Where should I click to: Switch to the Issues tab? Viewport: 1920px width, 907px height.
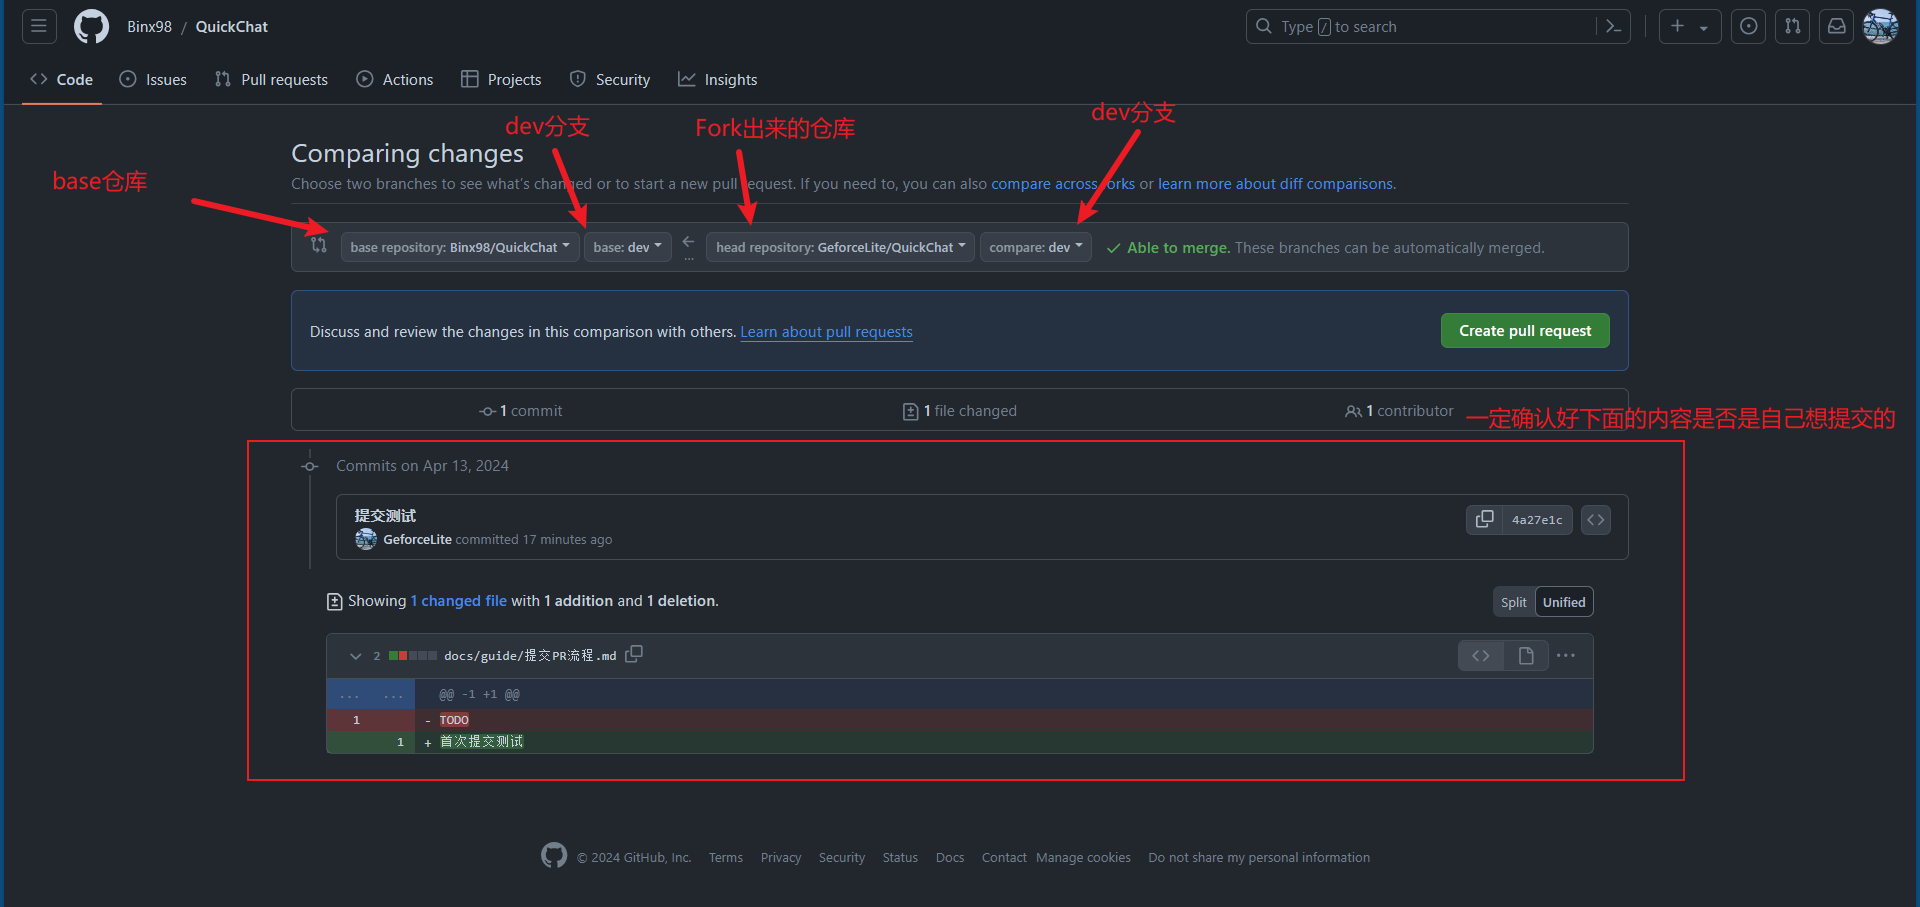153,79
